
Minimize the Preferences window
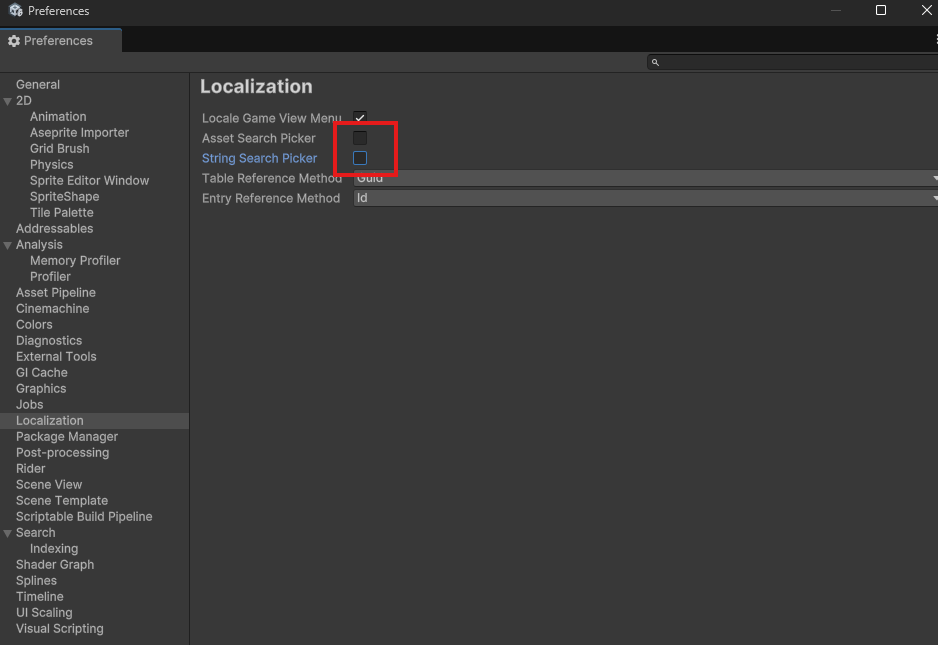tap(836, 10)
